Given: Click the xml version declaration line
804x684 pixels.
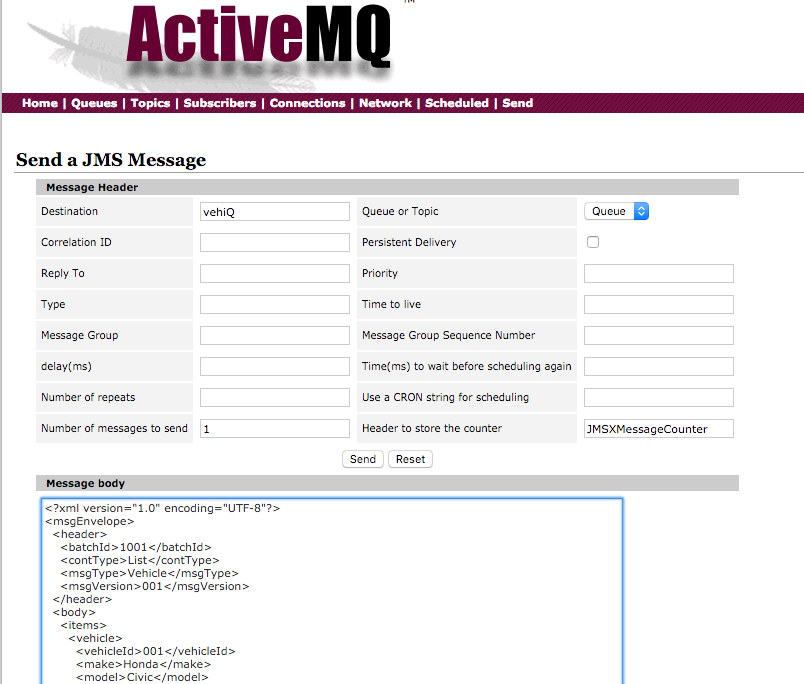Looking at the screenshot, I should tap(163, 508).
